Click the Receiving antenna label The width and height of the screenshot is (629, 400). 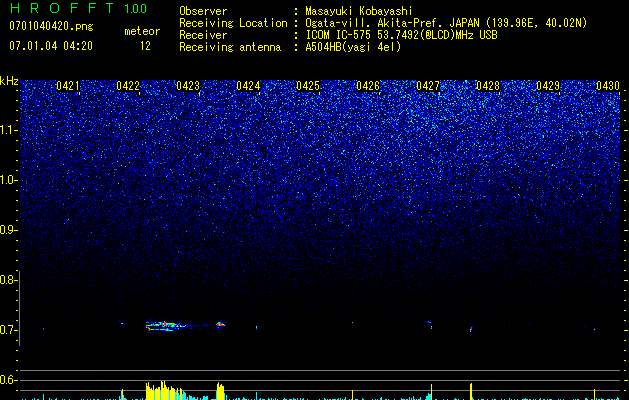pyautogui.click(x=230, y=47)
